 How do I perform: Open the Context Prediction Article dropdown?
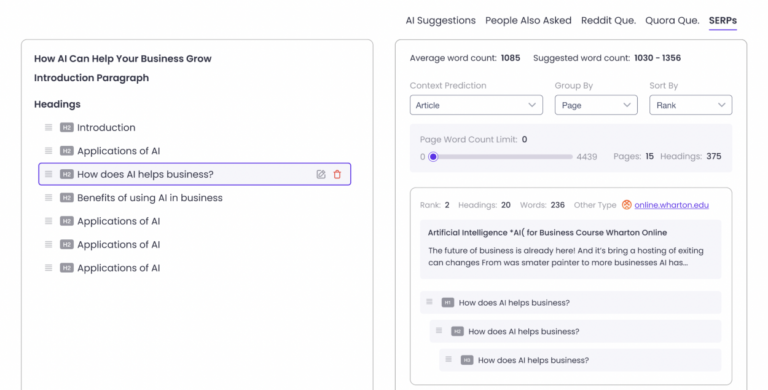[476, 105]
